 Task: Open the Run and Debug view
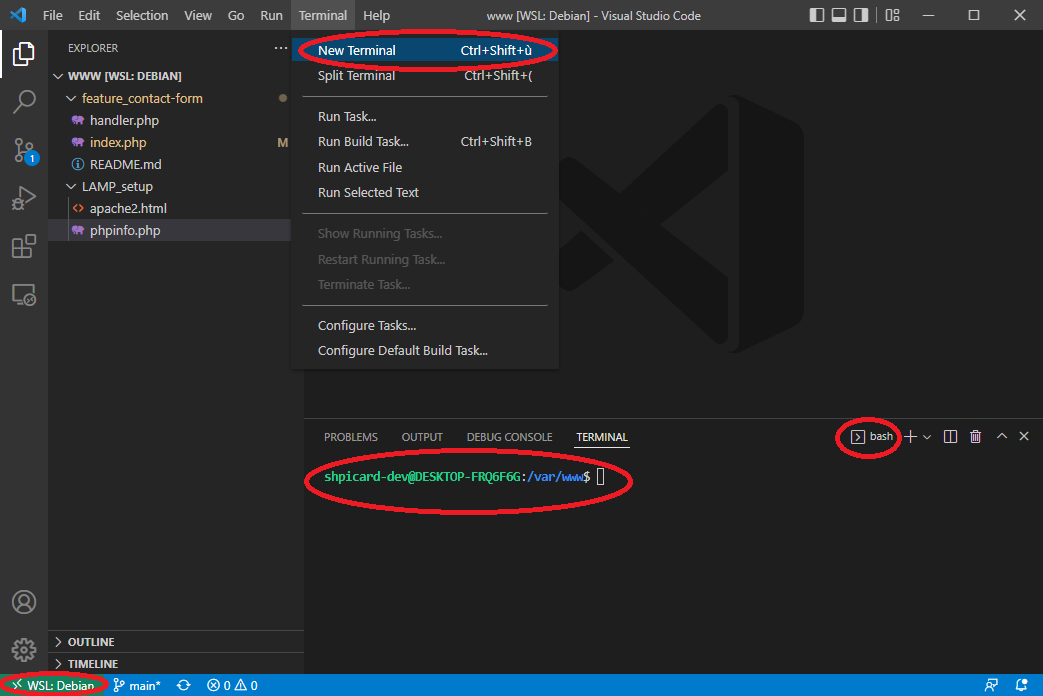pos(24,198)
